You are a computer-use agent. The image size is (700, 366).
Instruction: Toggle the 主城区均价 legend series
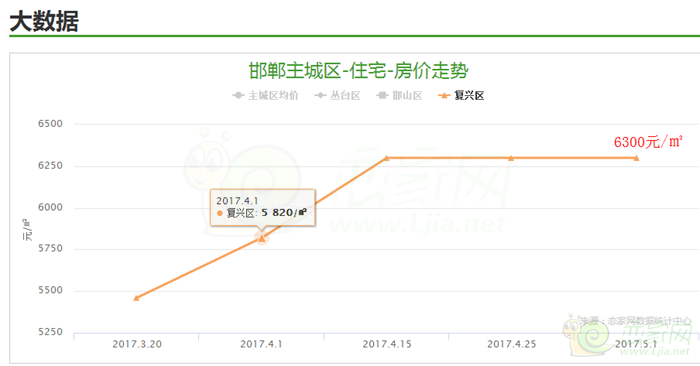(x=265, y=96)
